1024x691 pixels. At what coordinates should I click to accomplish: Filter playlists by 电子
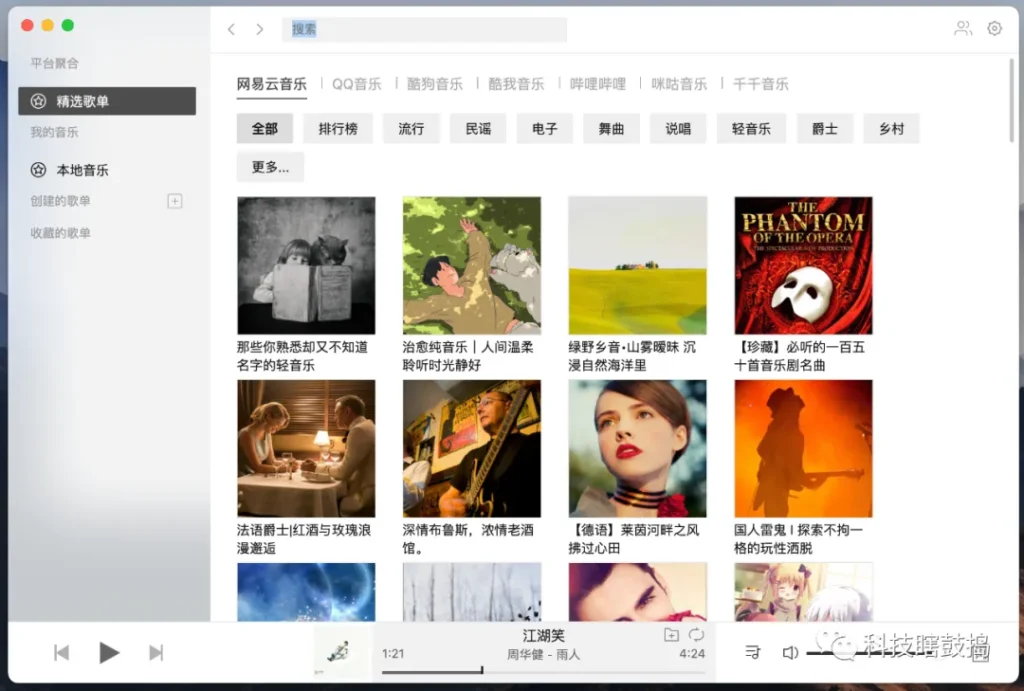coord(545,129)
